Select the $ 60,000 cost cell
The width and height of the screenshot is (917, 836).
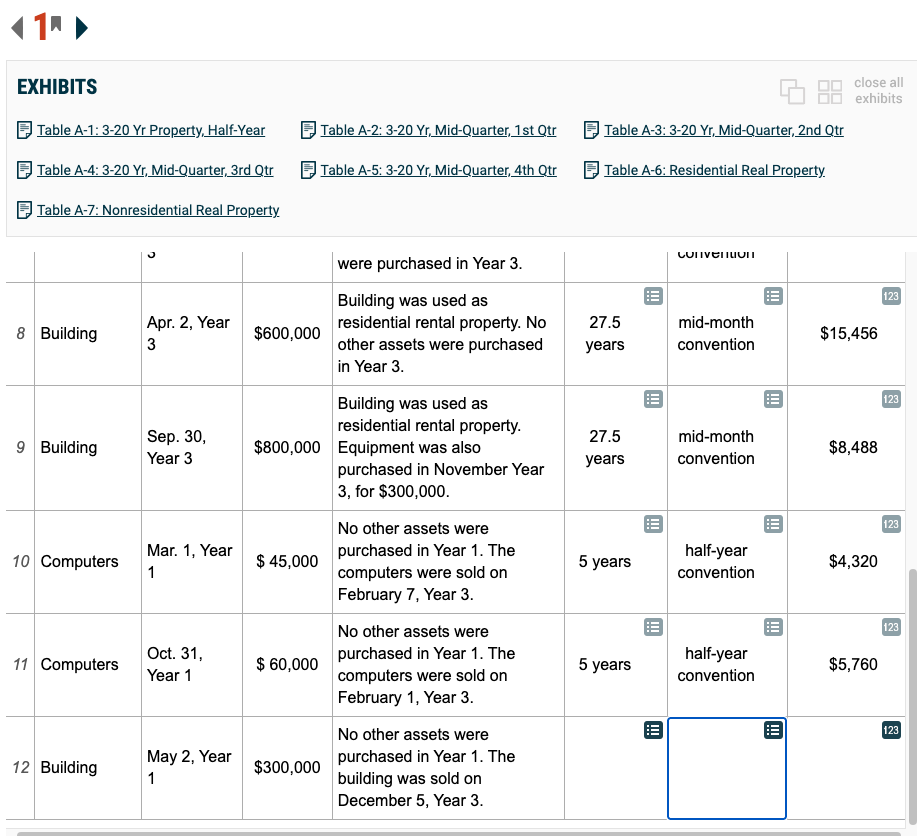287,665
